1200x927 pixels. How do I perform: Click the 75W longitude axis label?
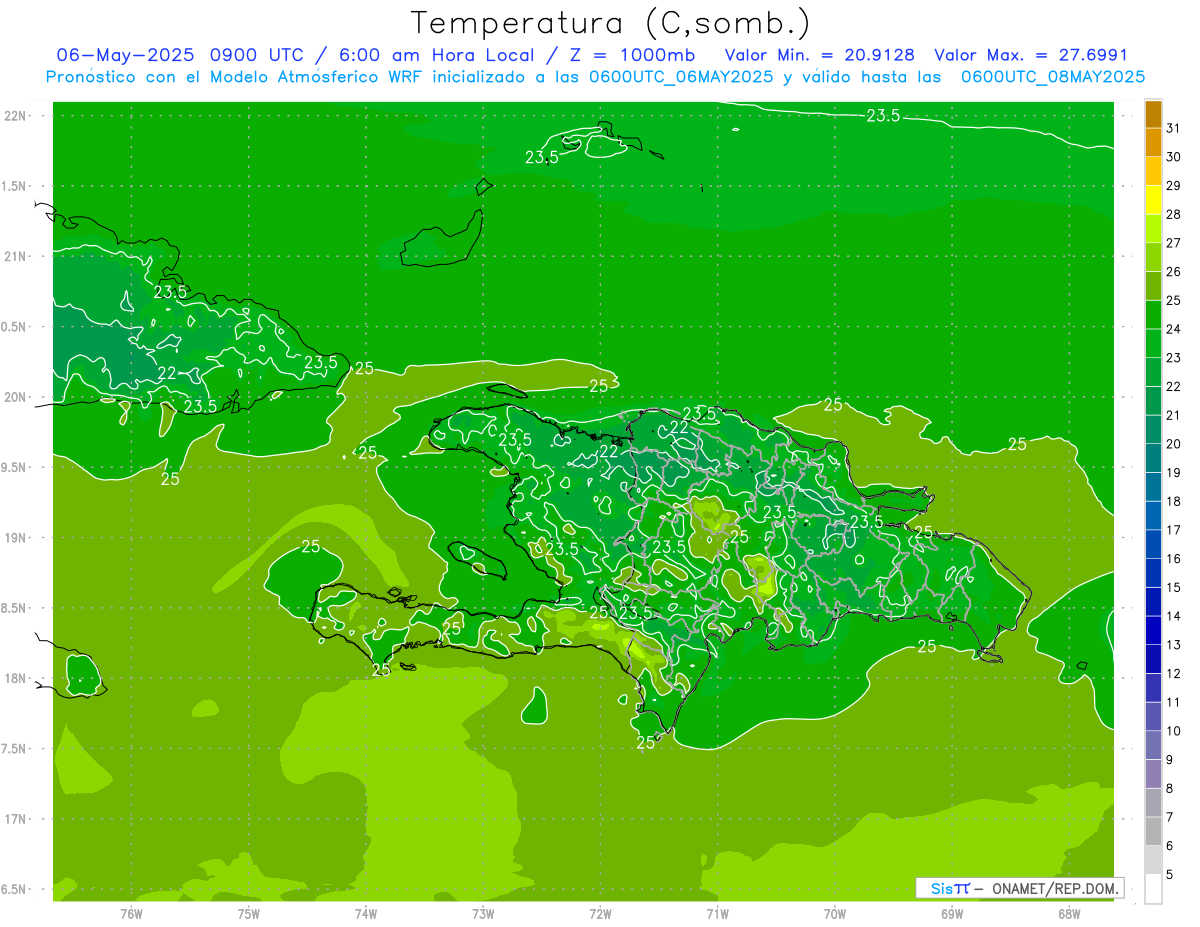coord(248,913)
